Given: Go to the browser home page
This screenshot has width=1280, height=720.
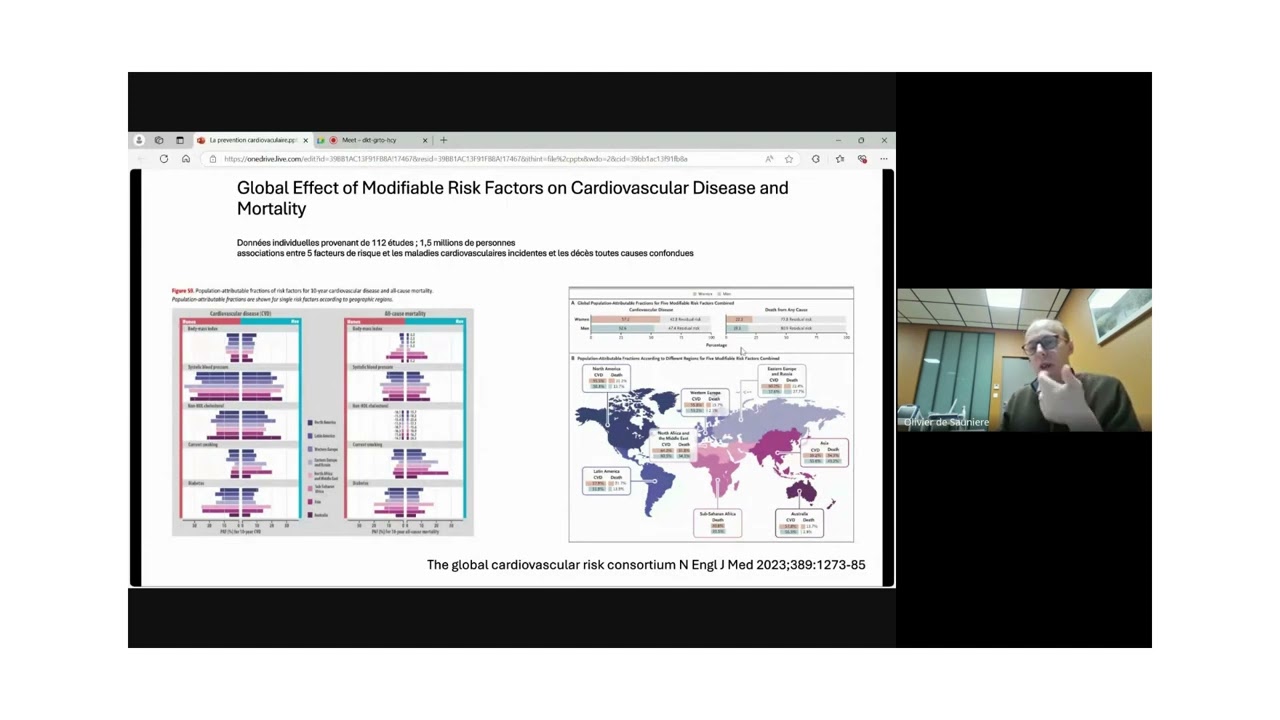Looking at the screenshot, I should [186, 159].
